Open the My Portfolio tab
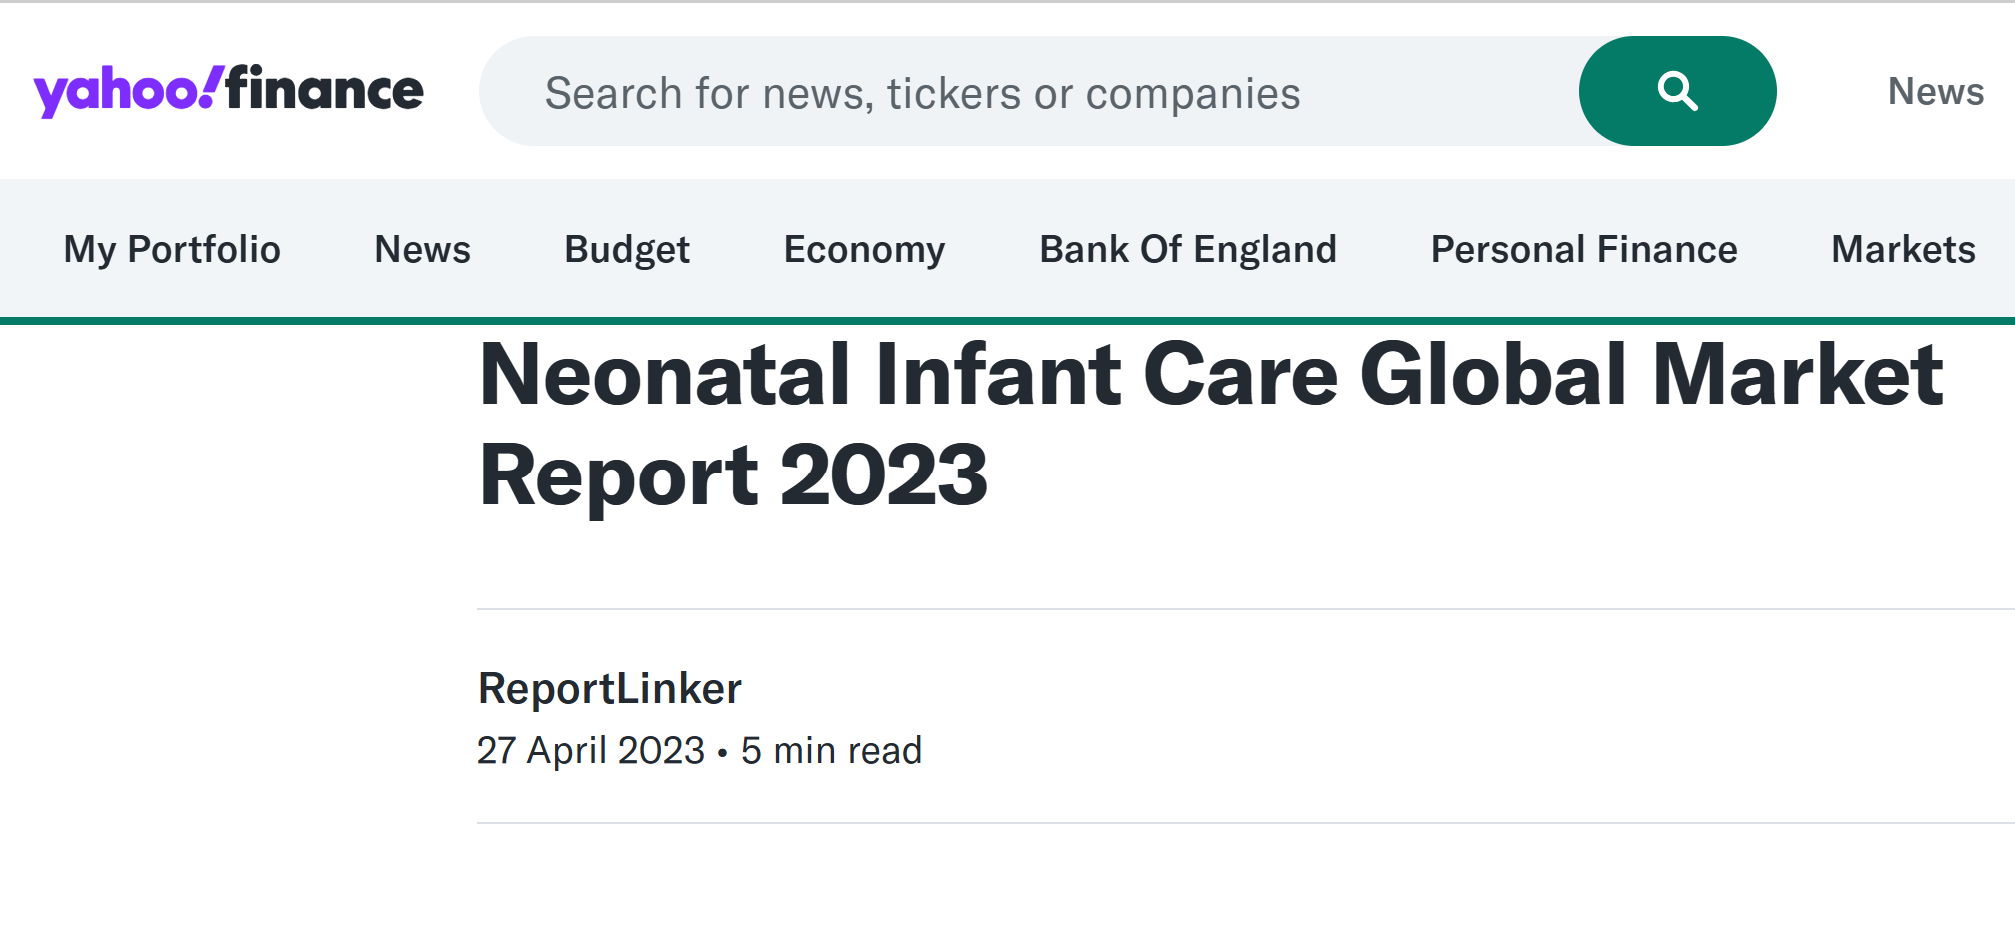 point(172,249)
